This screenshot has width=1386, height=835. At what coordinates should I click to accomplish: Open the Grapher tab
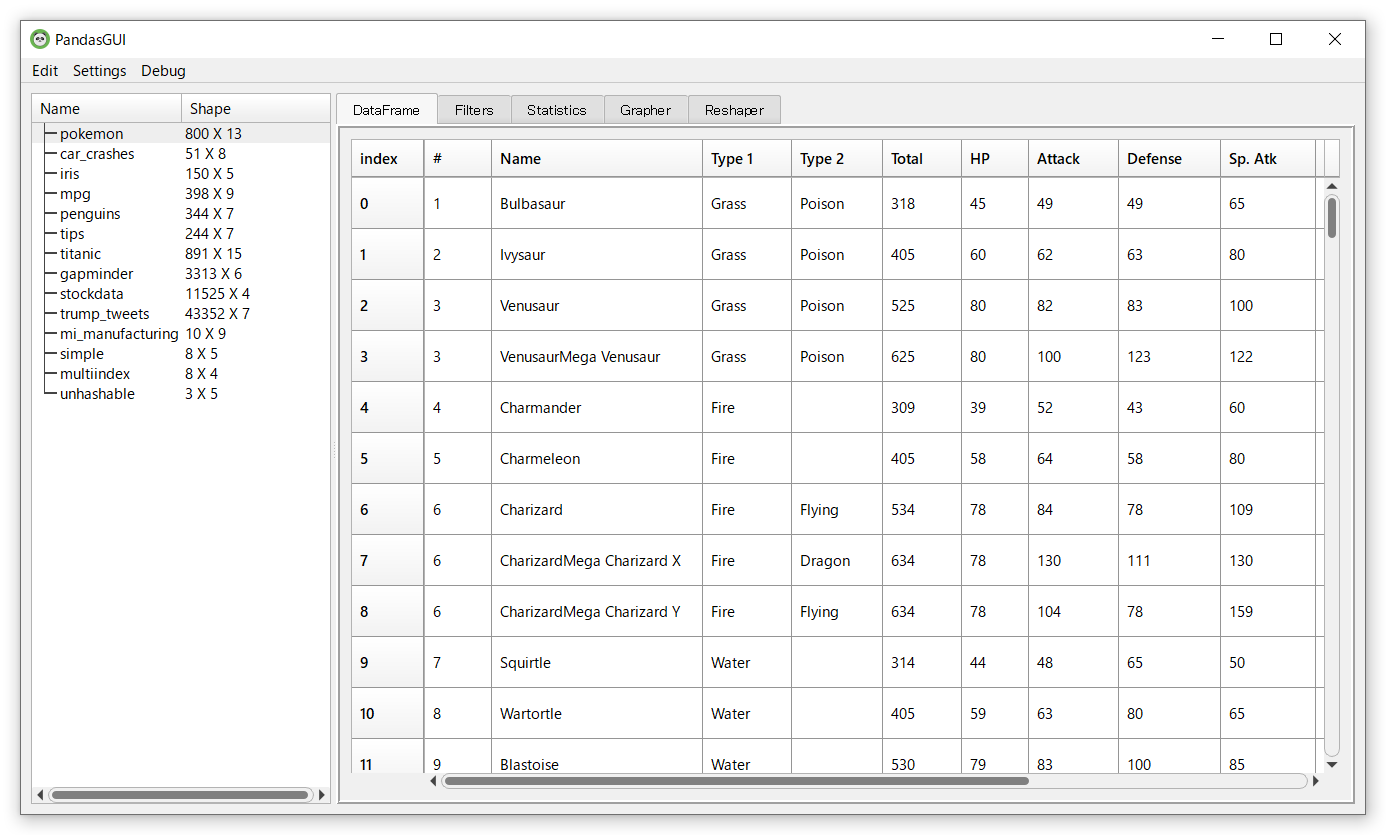click(645, 110)
